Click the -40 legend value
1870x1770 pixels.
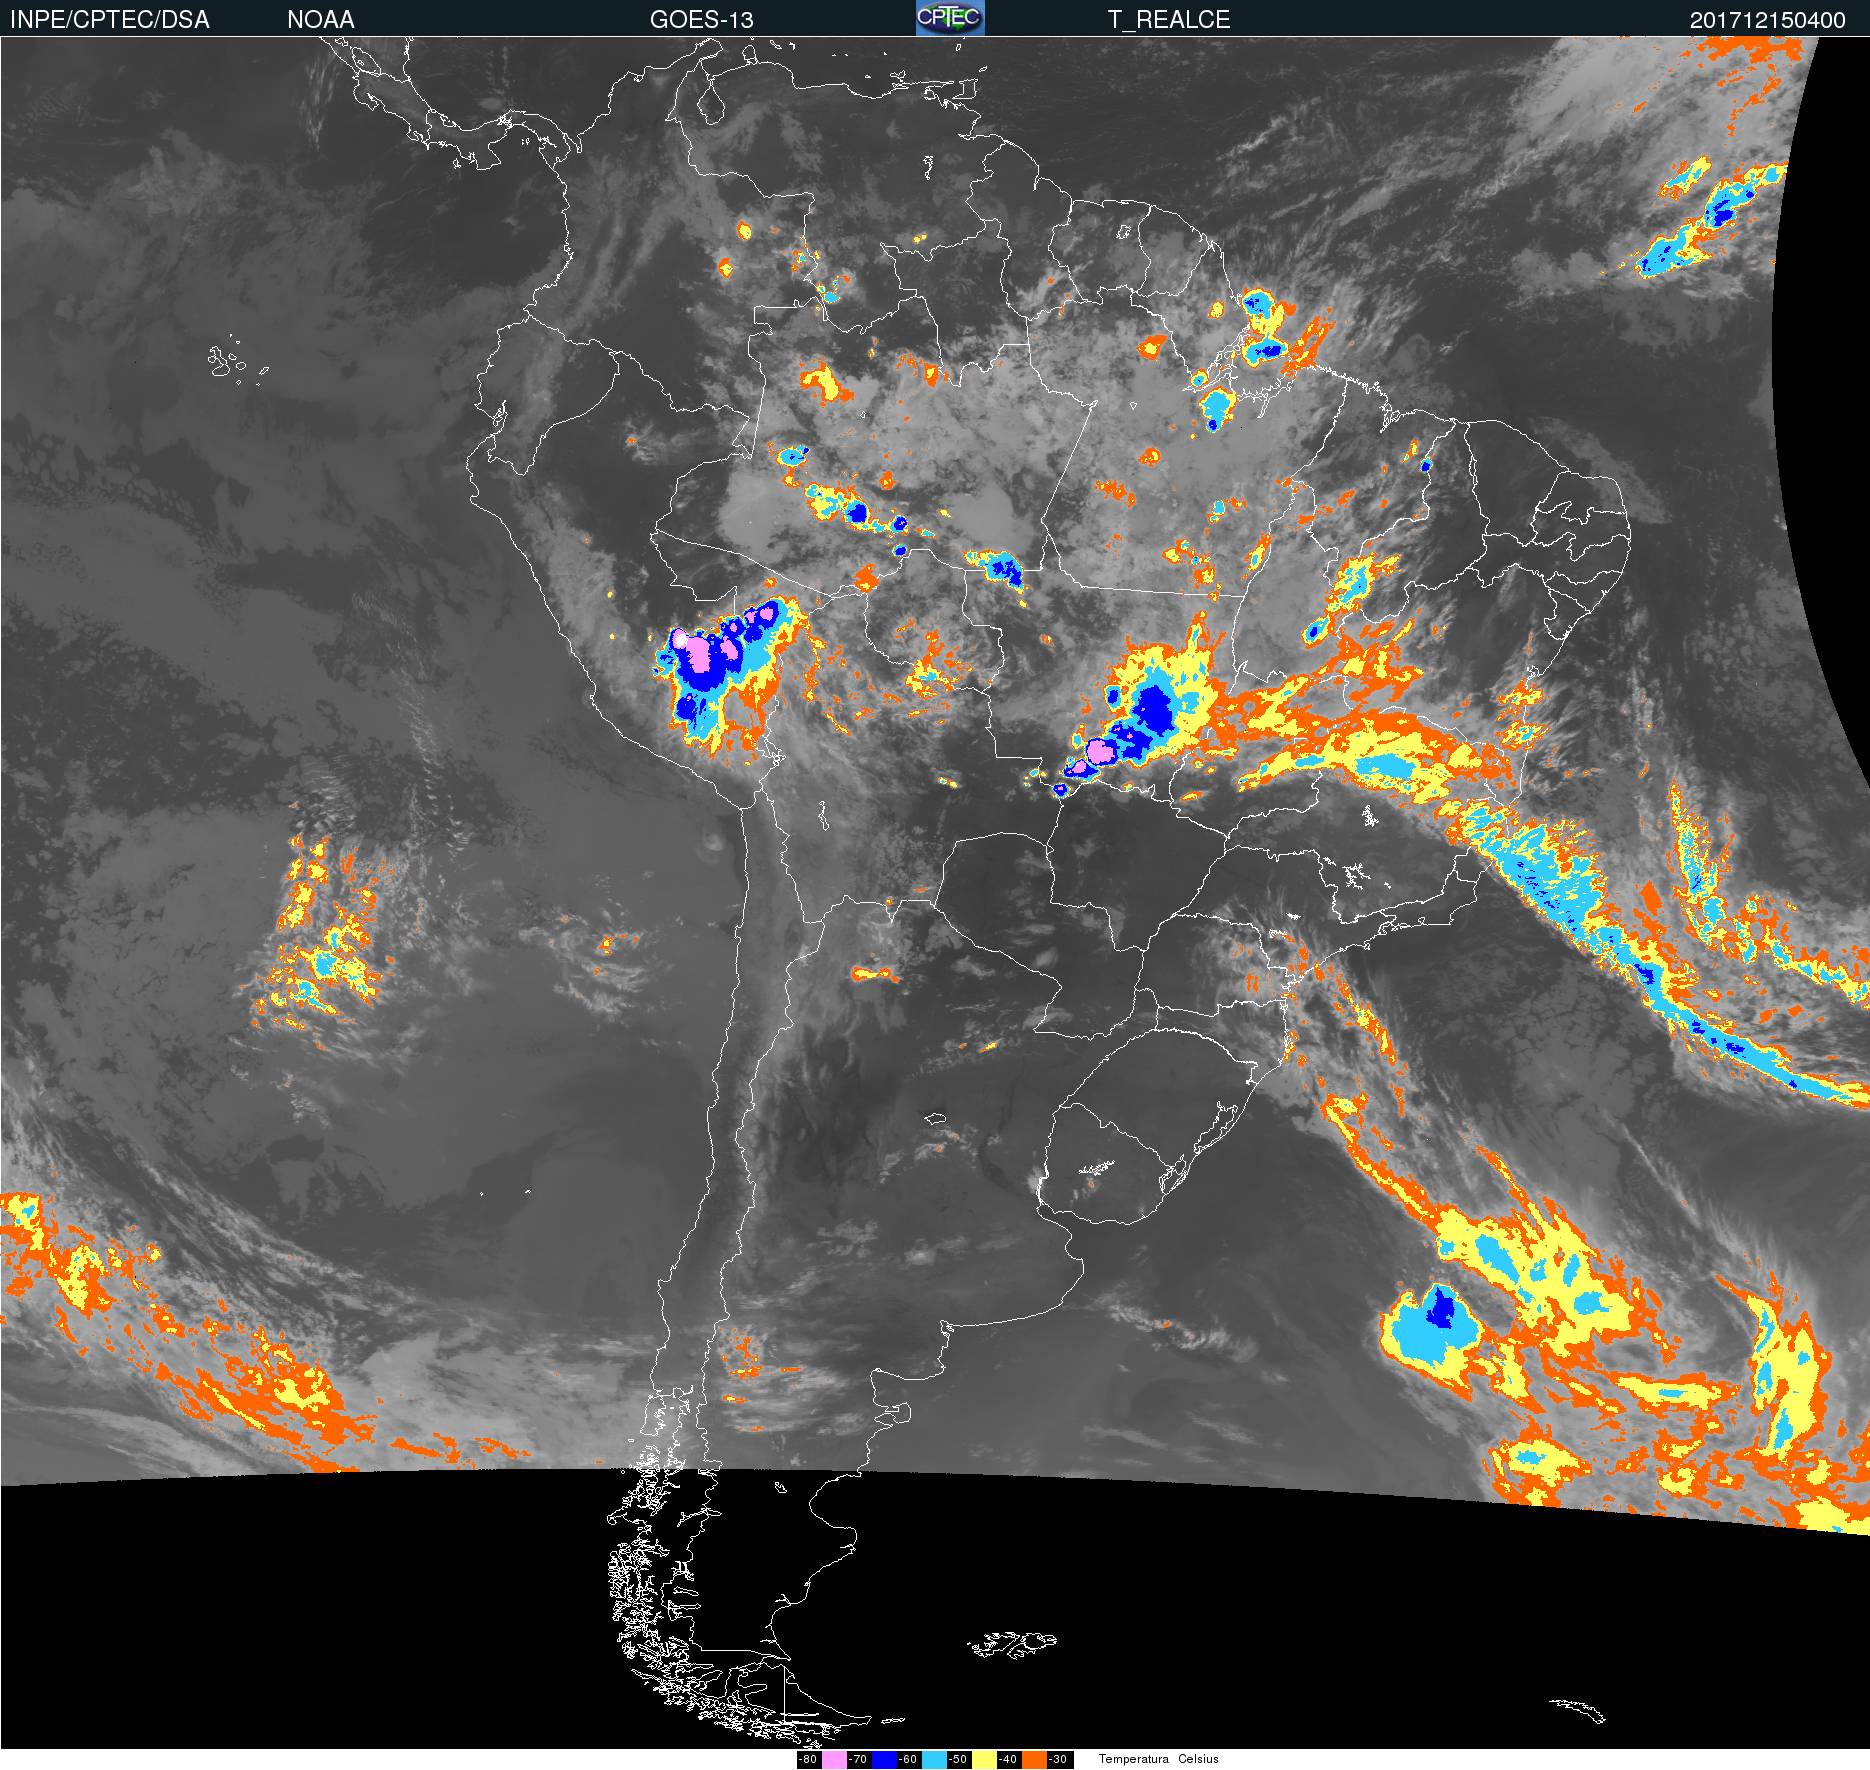click(x=1008, y=1759)
